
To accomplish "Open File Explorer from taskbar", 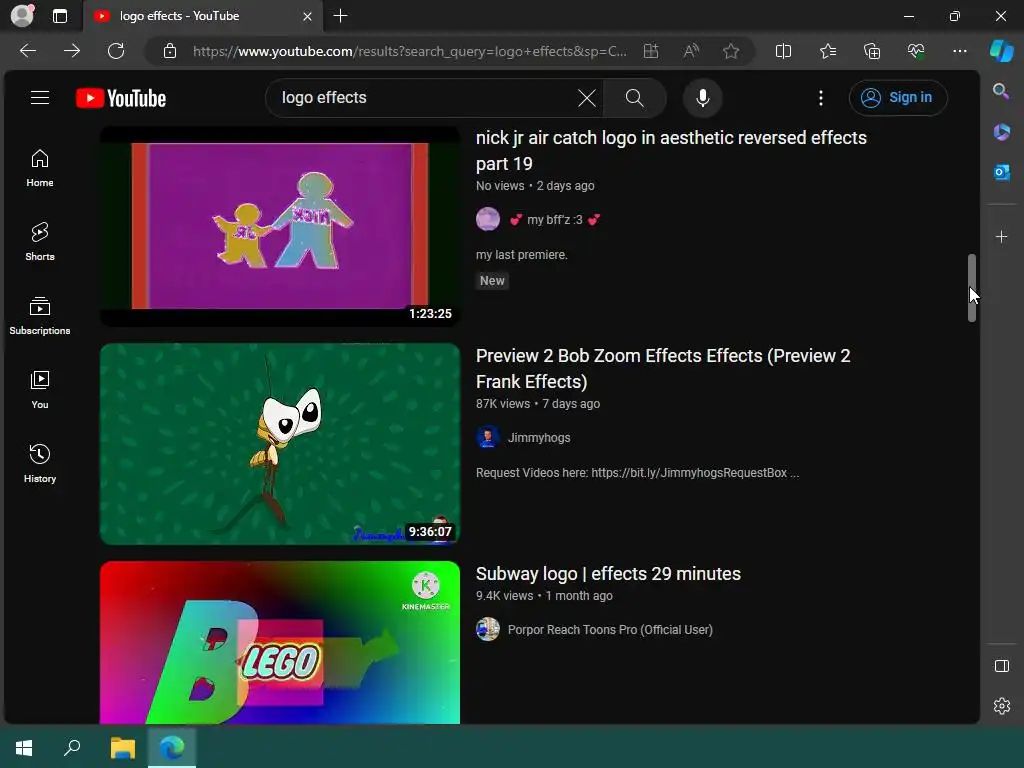I will point(122,747).
